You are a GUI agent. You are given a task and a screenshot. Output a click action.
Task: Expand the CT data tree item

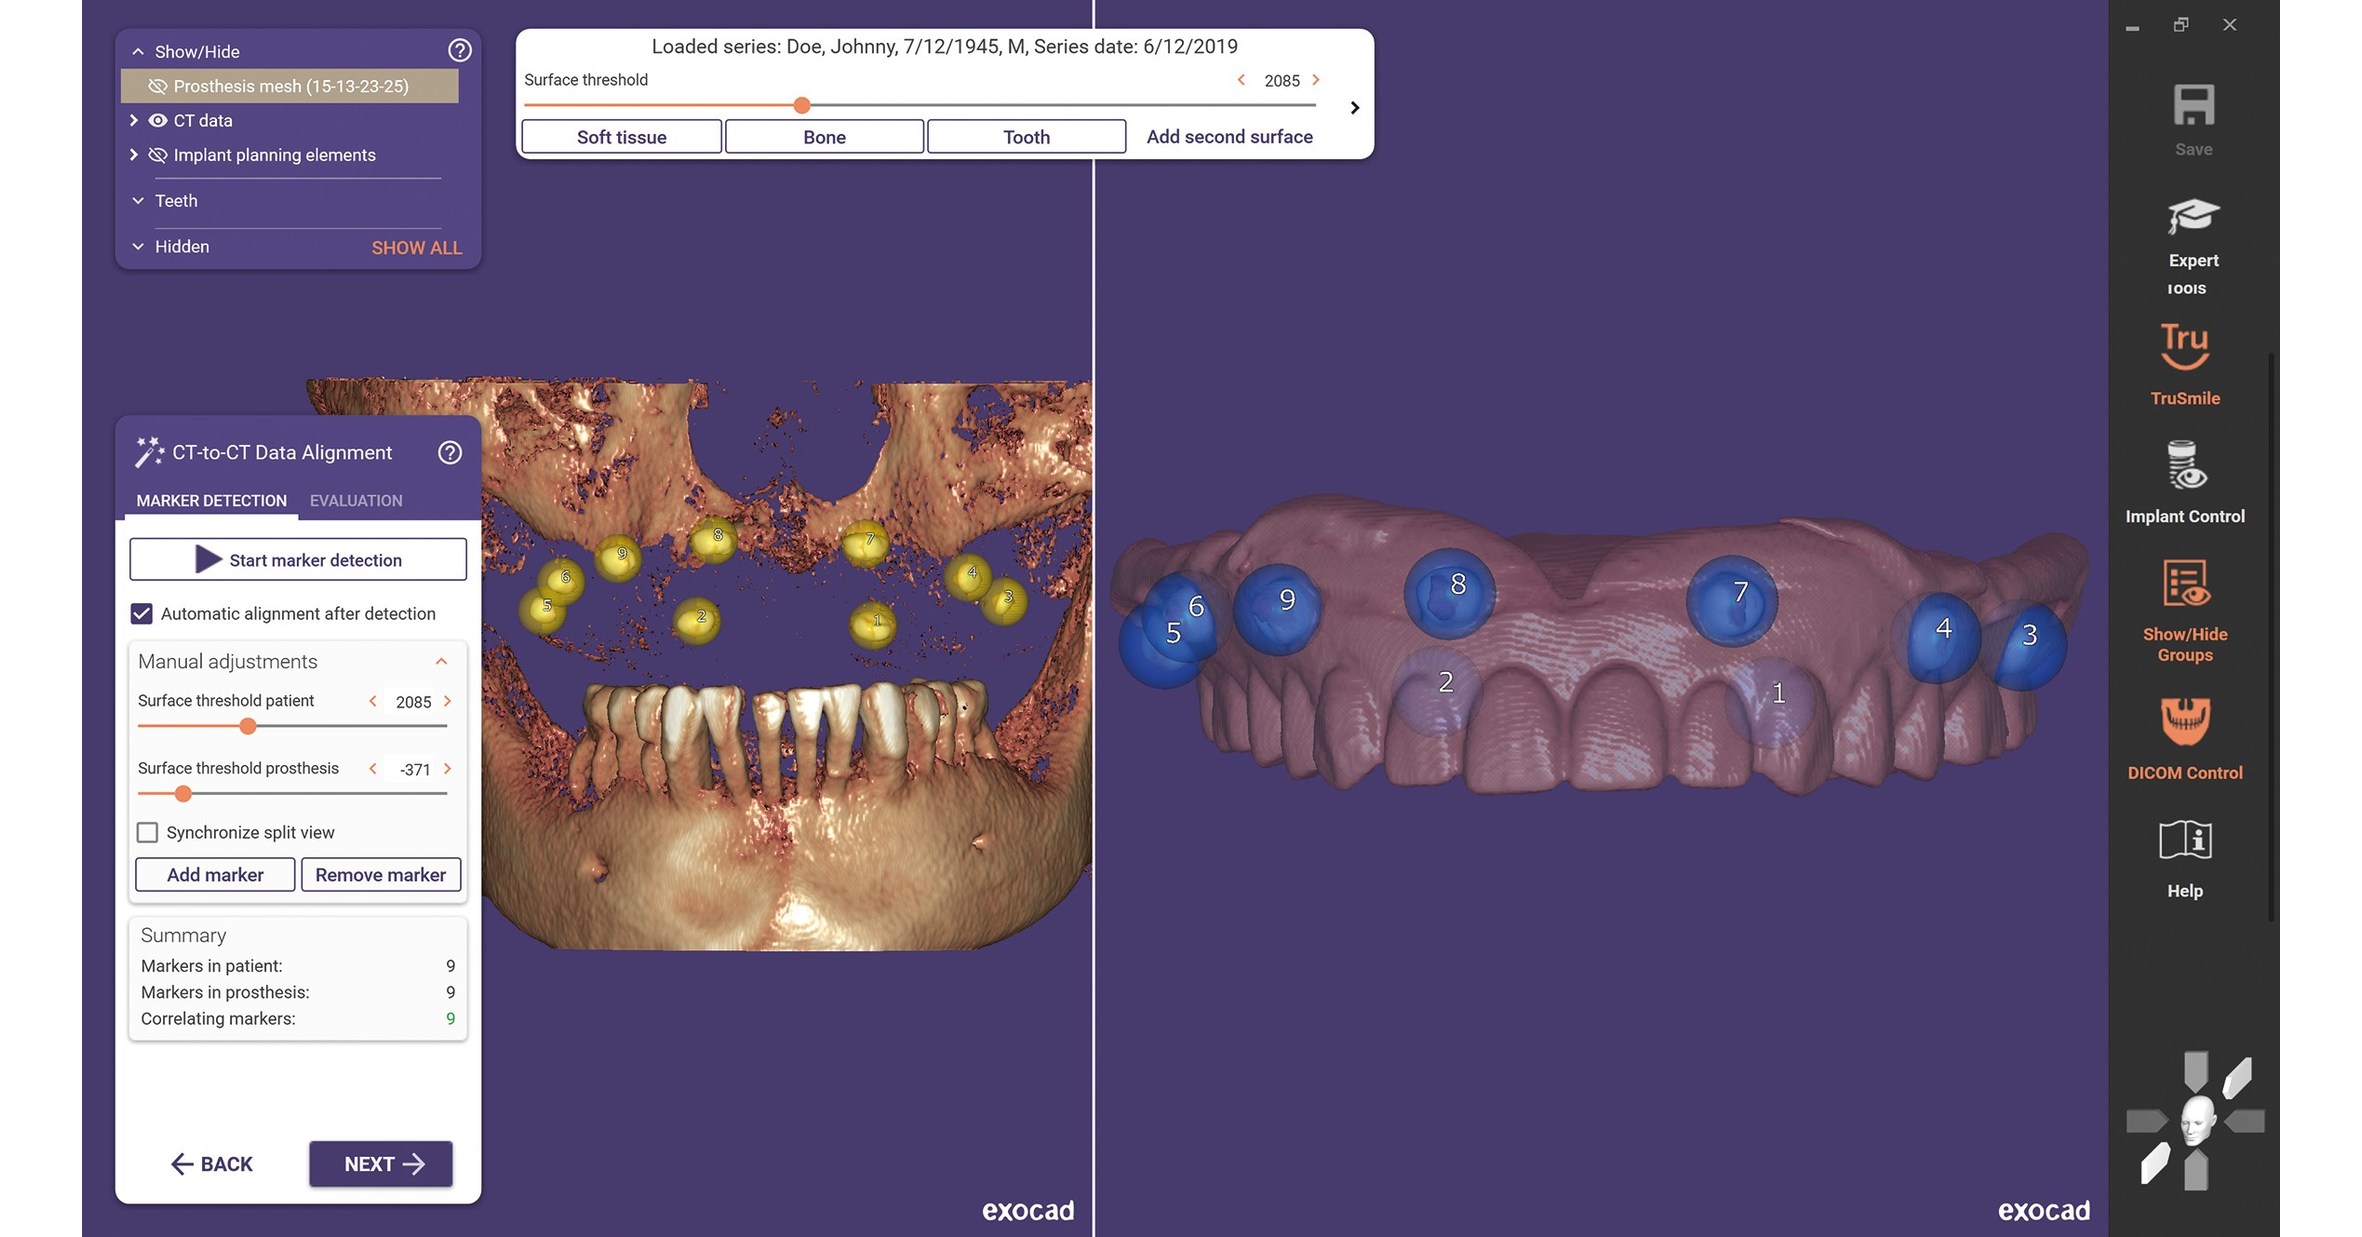click(134, 120)
